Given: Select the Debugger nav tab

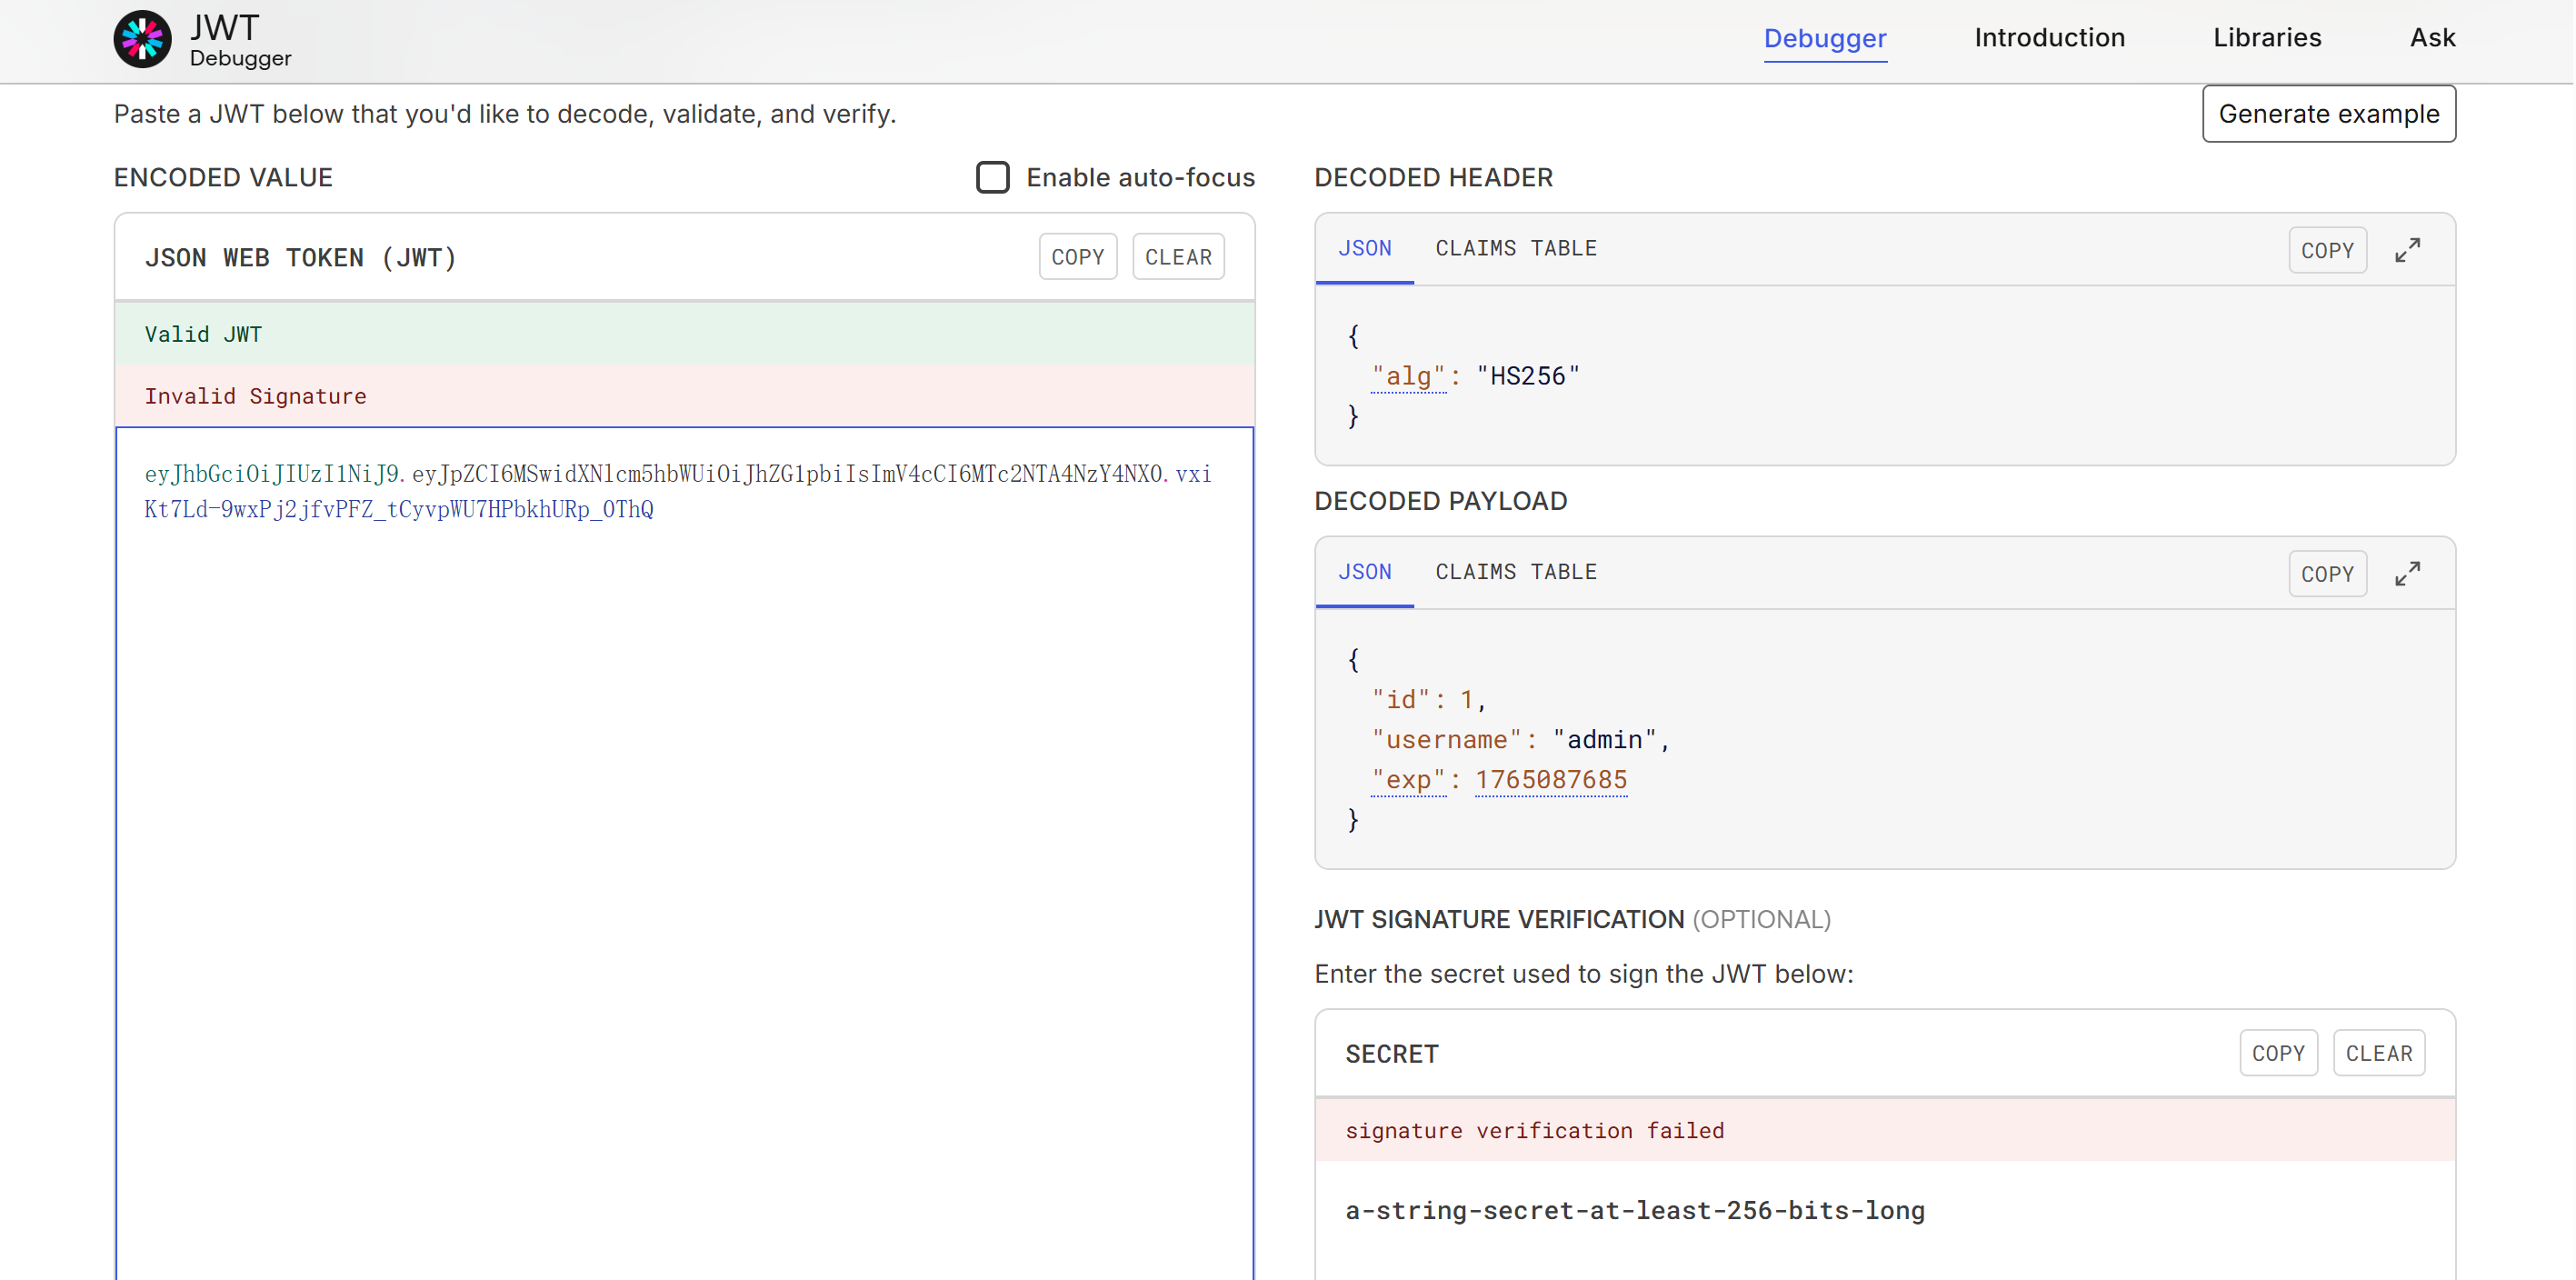Looking at the screenshot, I should 1824,38.
